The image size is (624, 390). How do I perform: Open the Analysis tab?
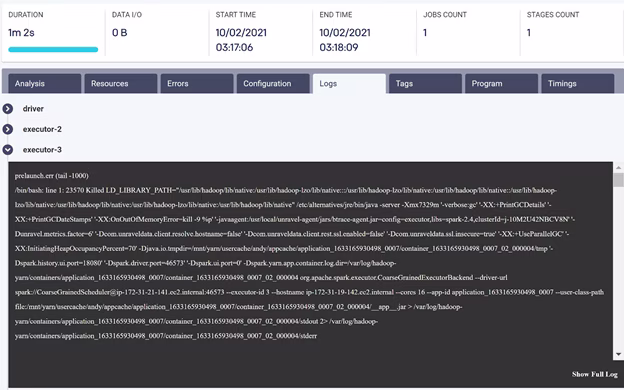45,84
